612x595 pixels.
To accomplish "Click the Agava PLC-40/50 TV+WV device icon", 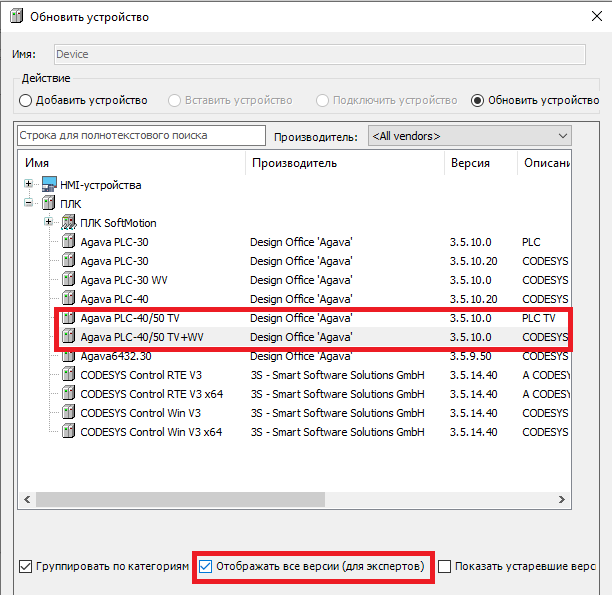I will point(69,337).
